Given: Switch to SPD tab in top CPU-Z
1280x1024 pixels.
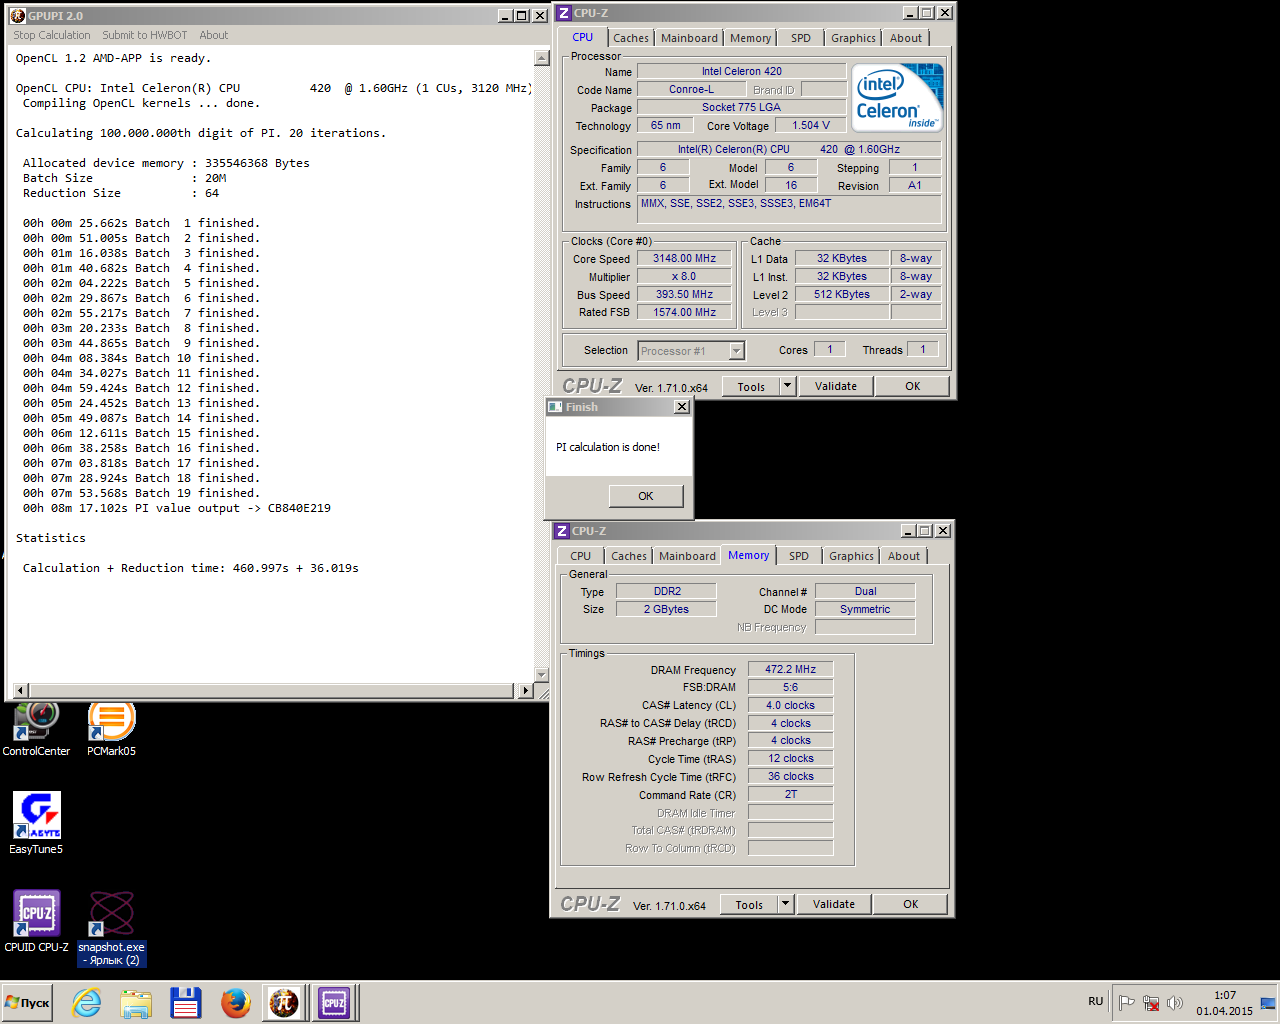Looking at the screenshot, I should tap(801, 38).
